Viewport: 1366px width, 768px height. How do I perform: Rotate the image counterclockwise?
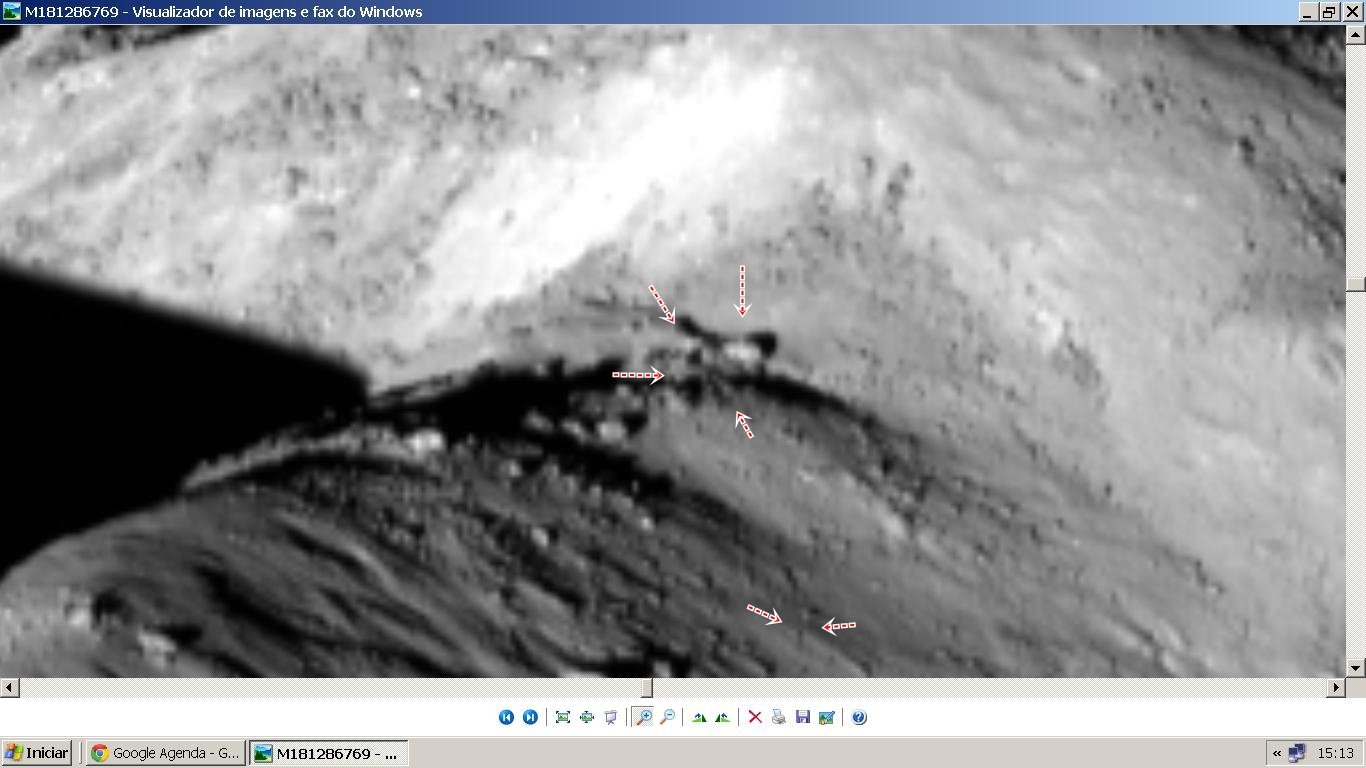722,717
